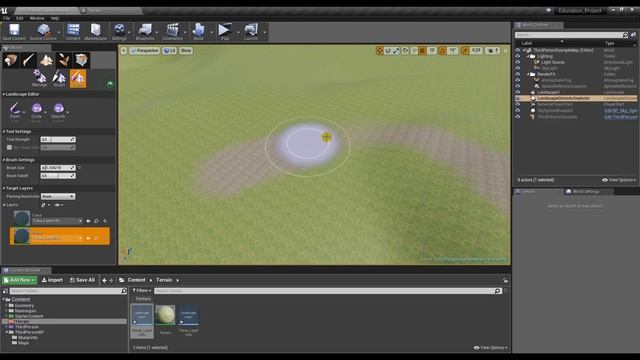Open the Edit ThirdPerson blueprint link
The image size is (640, 360).
click(x=620, y=117)
